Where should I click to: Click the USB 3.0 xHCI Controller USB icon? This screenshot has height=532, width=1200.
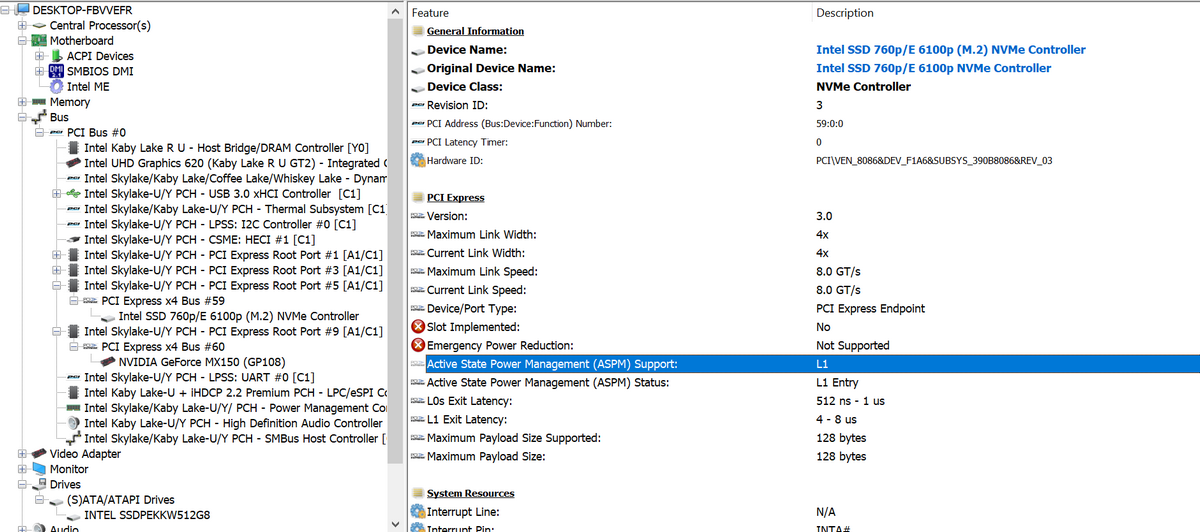point(73,194)
